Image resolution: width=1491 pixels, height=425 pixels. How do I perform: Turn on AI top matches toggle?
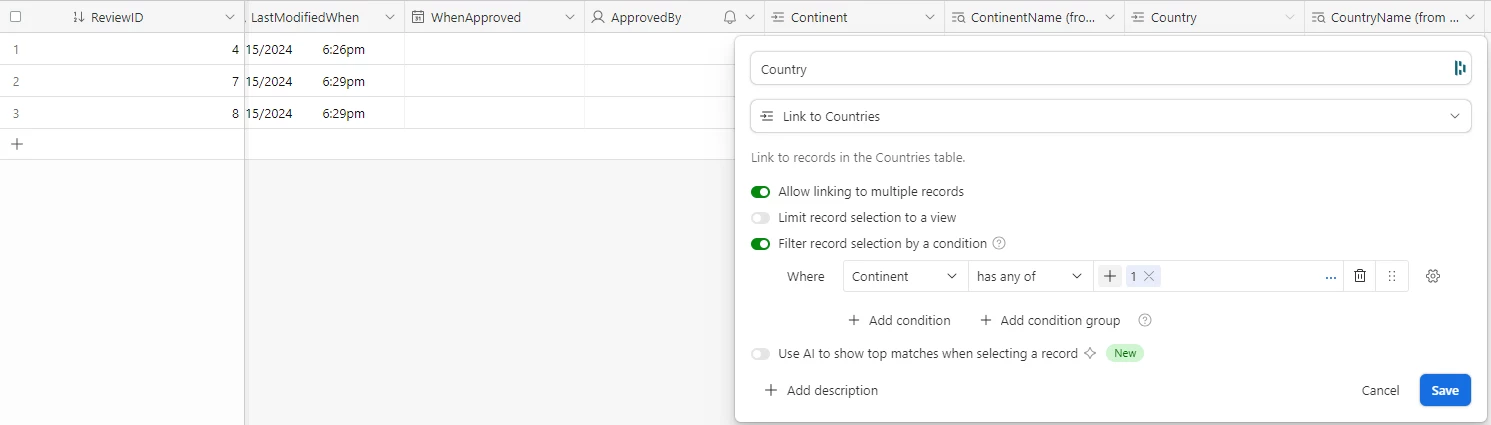point(761,353)
